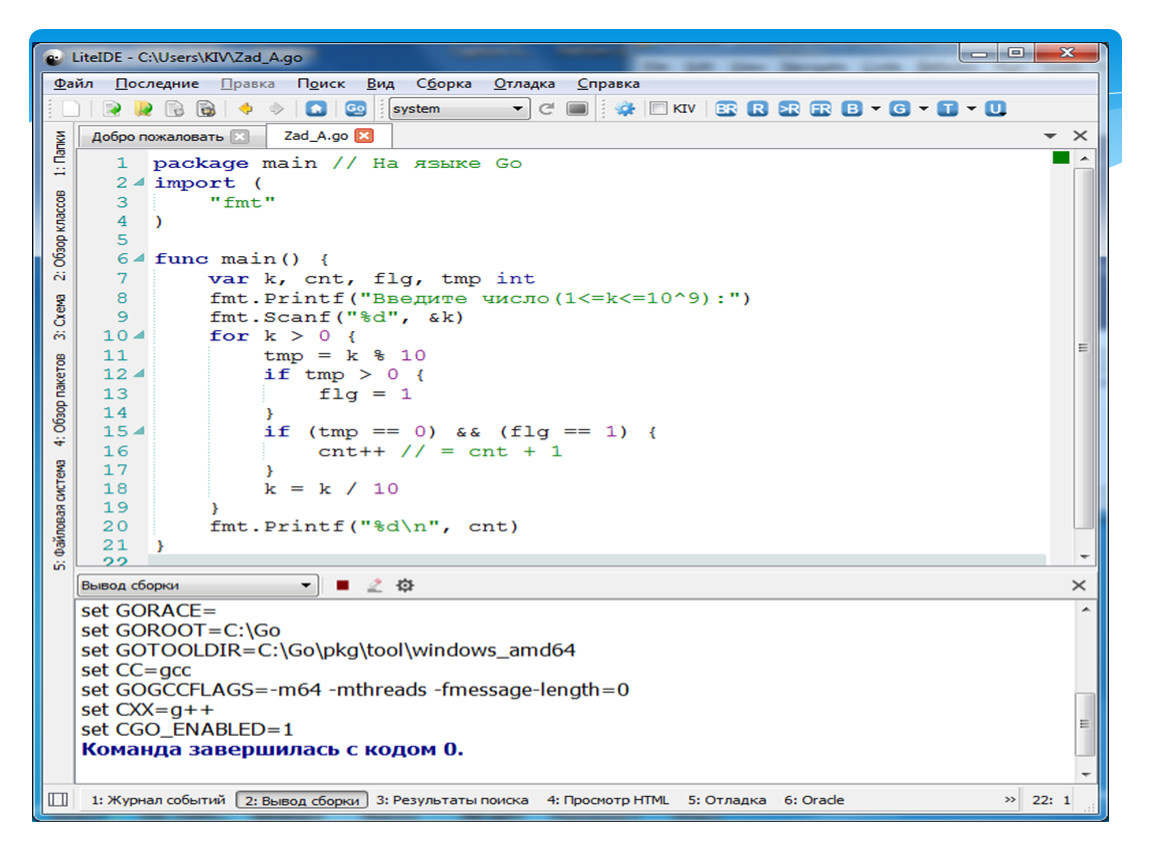
Task: Toggle the Просмотр HTML panel
Action: [x=608, y=800]
